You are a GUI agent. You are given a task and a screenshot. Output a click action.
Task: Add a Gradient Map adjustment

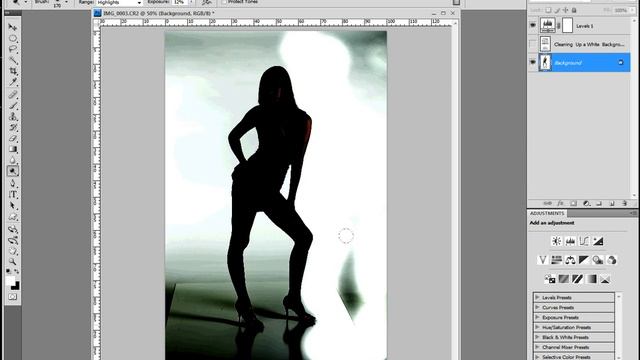(591, 279)
